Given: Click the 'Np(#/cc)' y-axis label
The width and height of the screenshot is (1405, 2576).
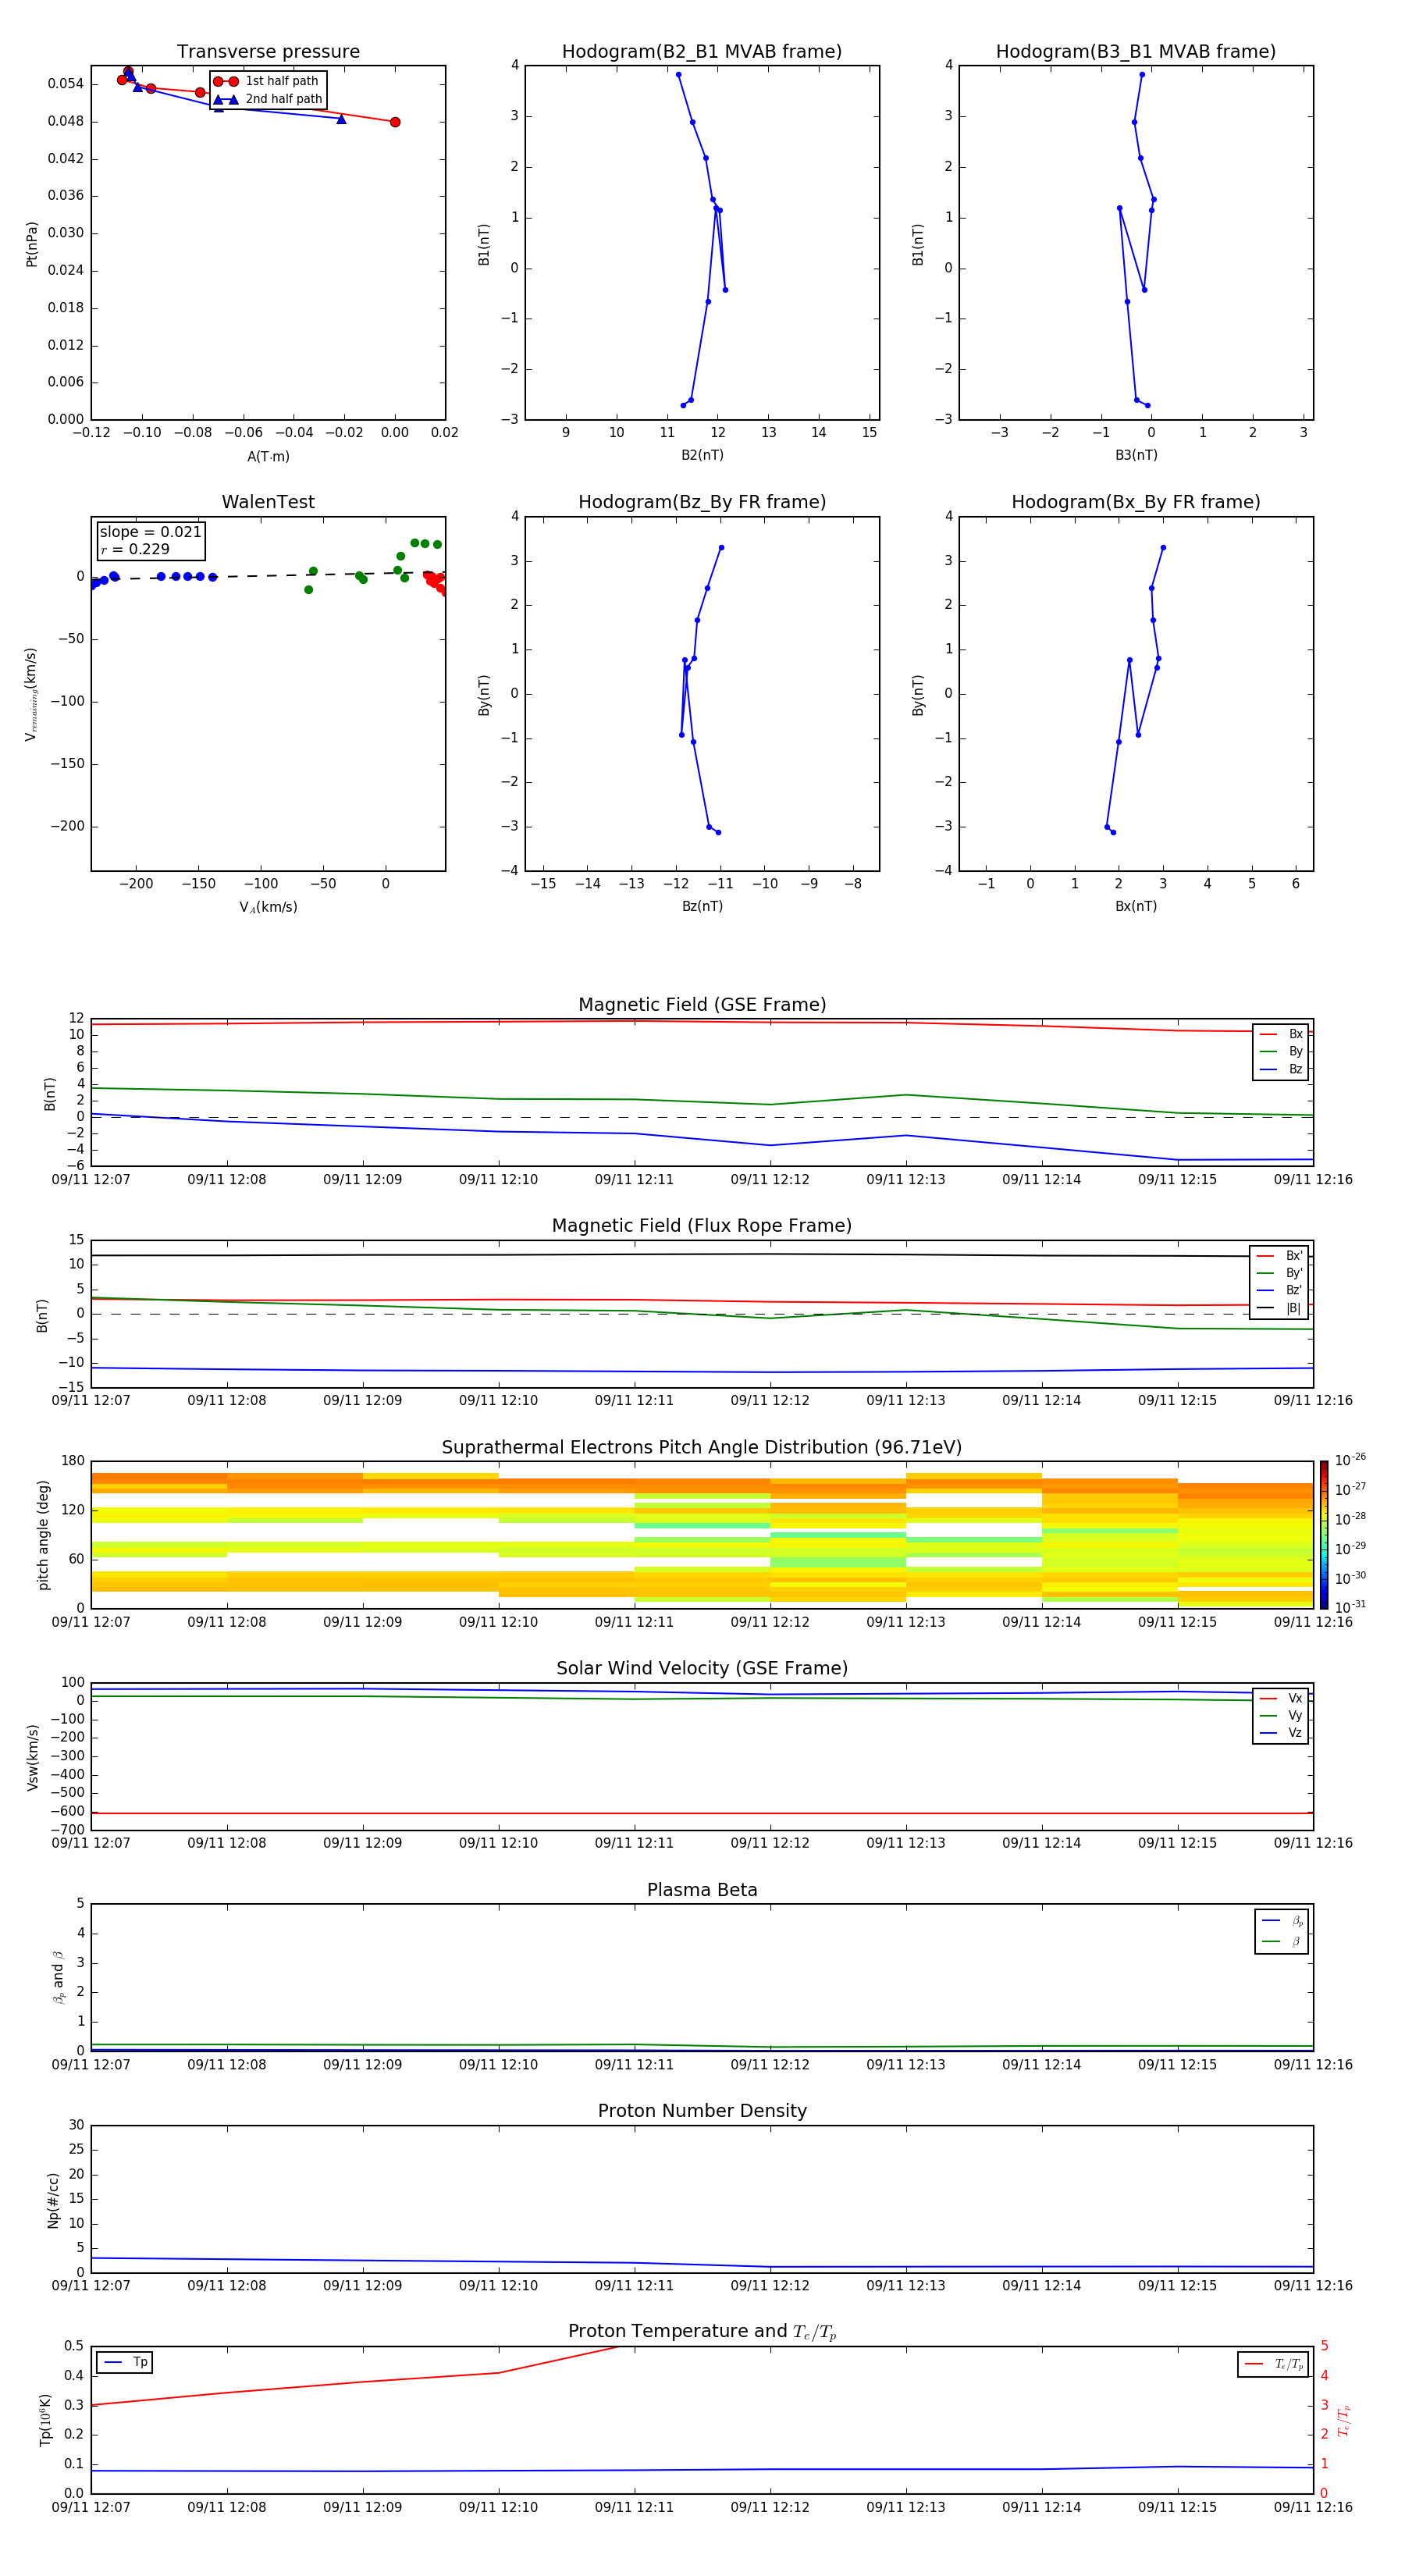Looking at the screenshot, I should [x=53, y=2199].
